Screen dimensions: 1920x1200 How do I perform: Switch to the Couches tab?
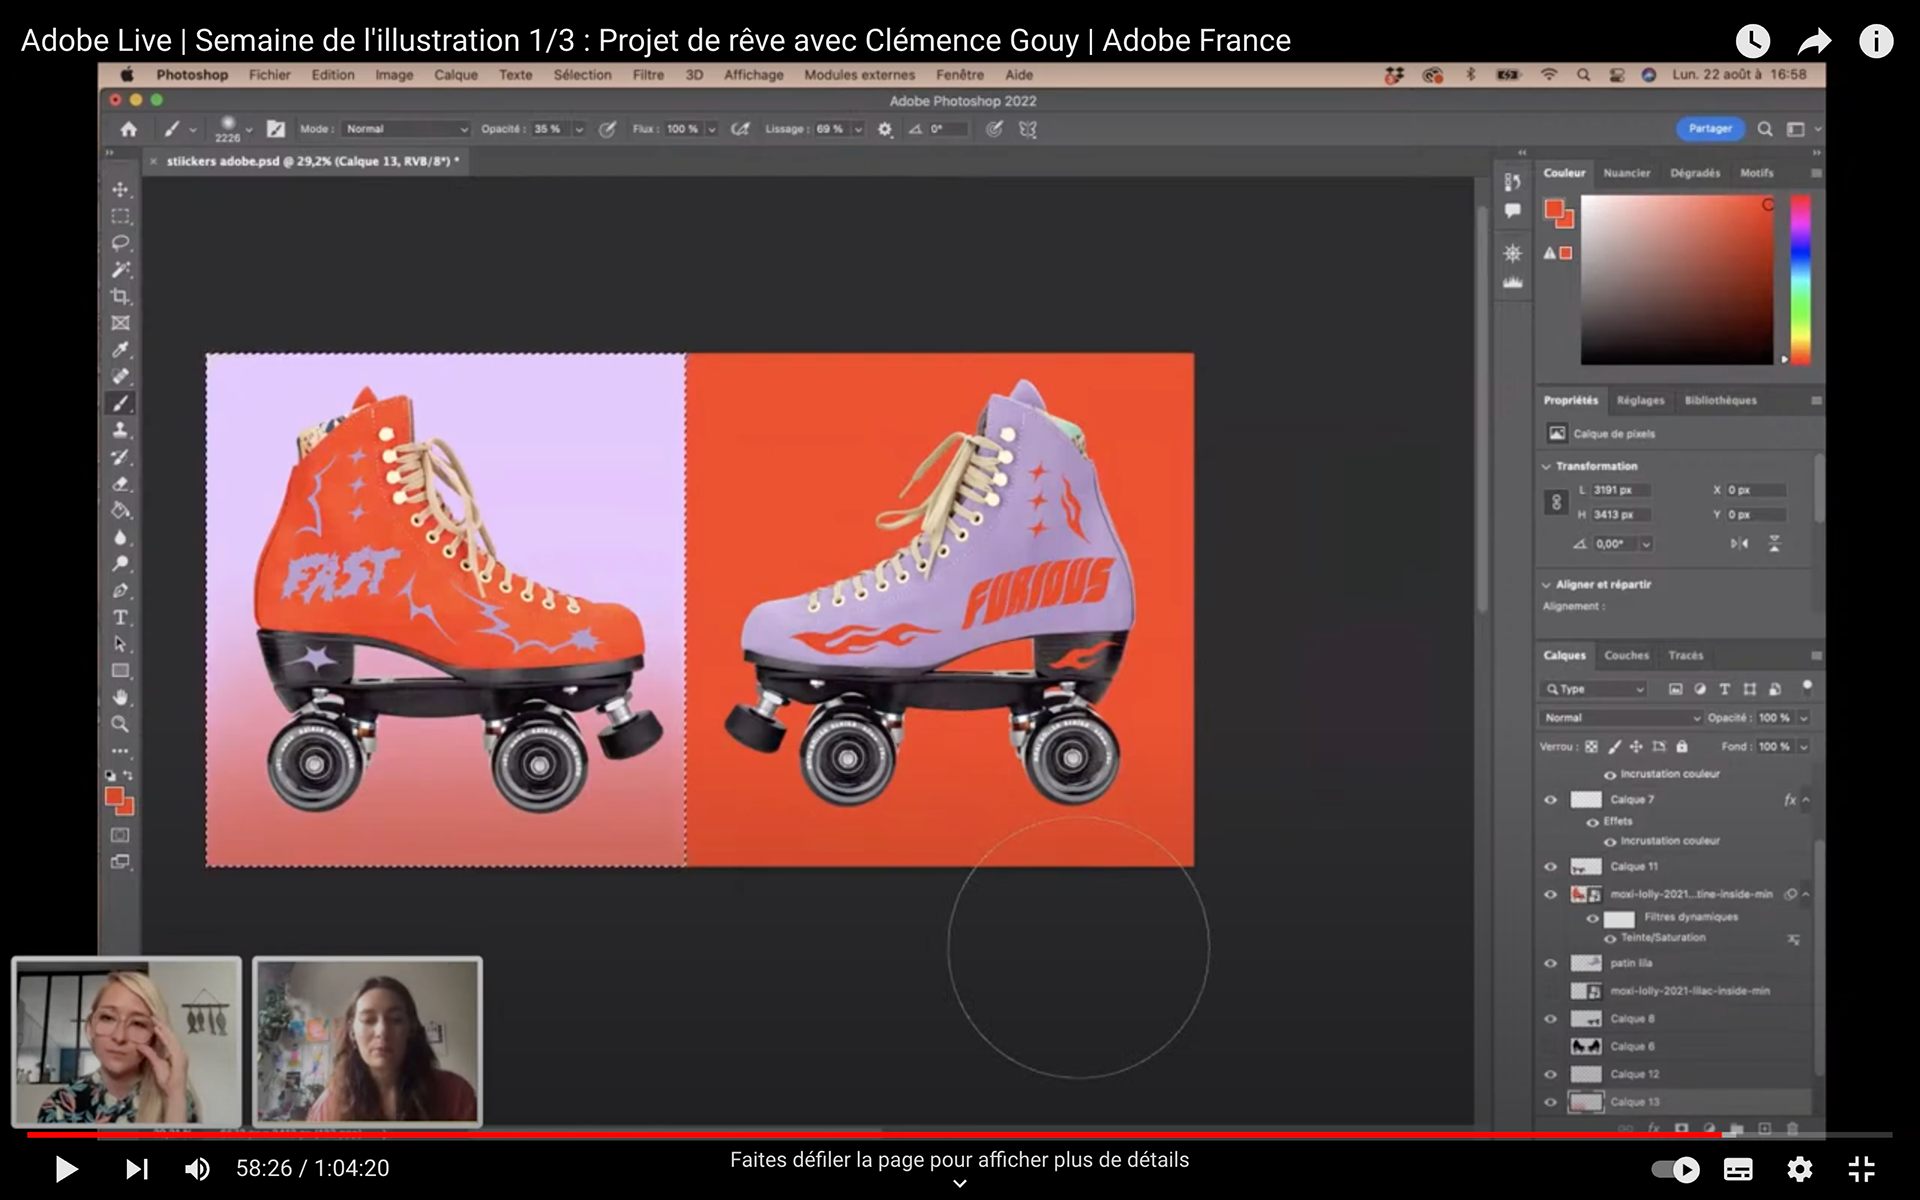[x=1626, y=656]
